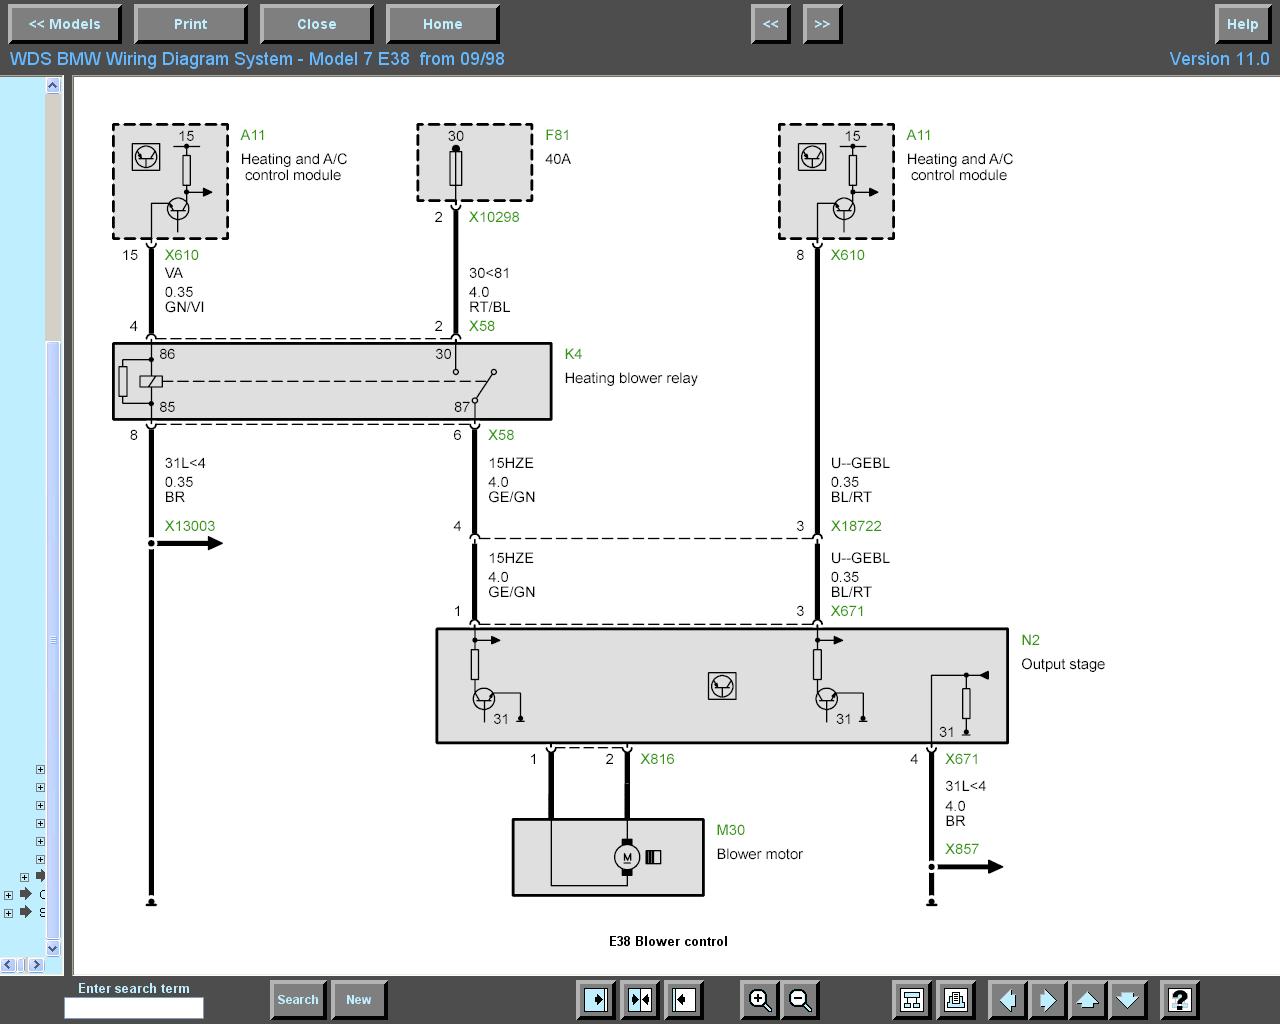Go to Home page

(442, 24)
